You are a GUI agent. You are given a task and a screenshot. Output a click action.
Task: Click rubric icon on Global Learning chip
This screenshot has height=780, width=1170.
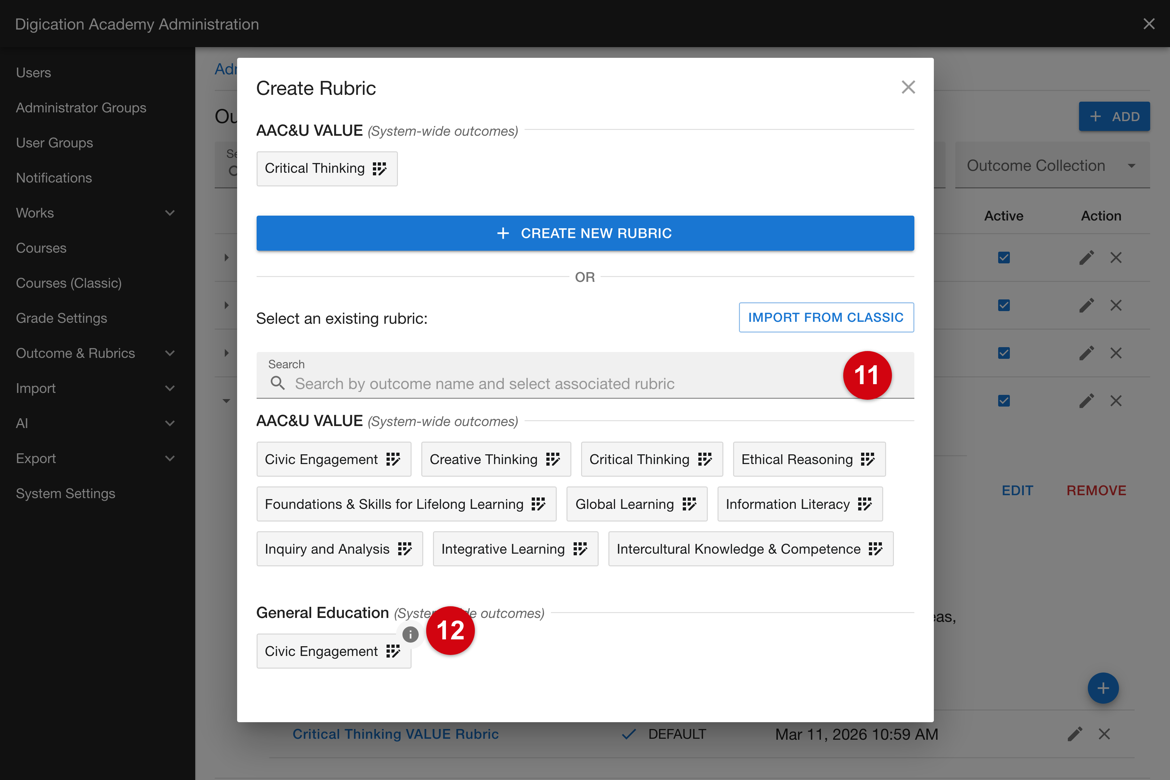pyautogui.click(x=689, y=504)
